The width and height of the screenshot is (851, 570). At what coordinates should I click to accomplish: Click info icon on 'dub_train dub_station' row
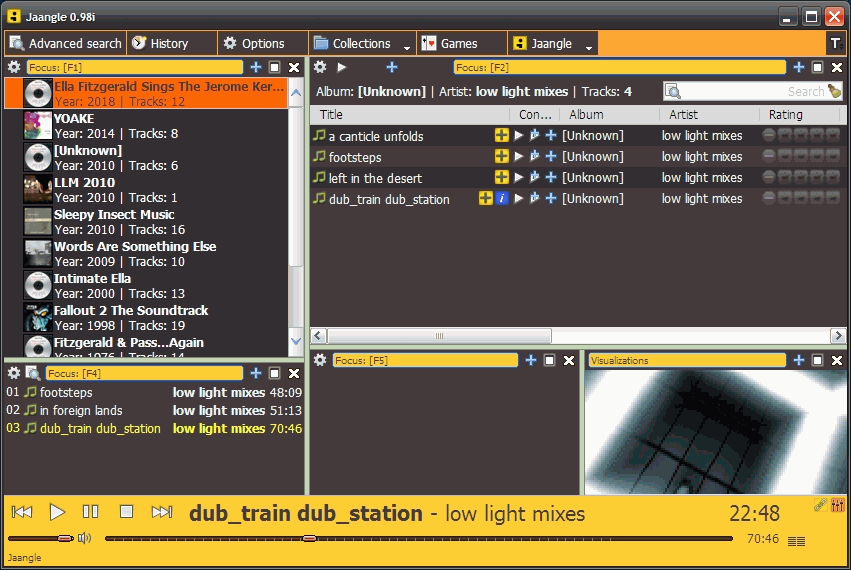[x=501, y=199]
